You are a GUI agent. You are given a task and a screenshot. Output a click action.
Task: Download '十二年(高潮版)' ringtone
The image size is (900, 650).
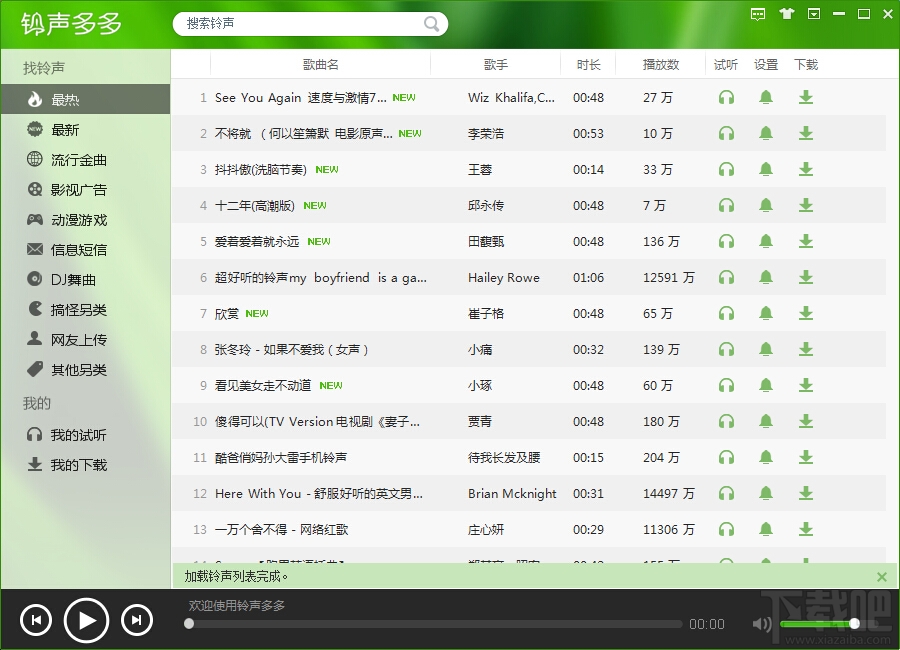pos(806,206)
